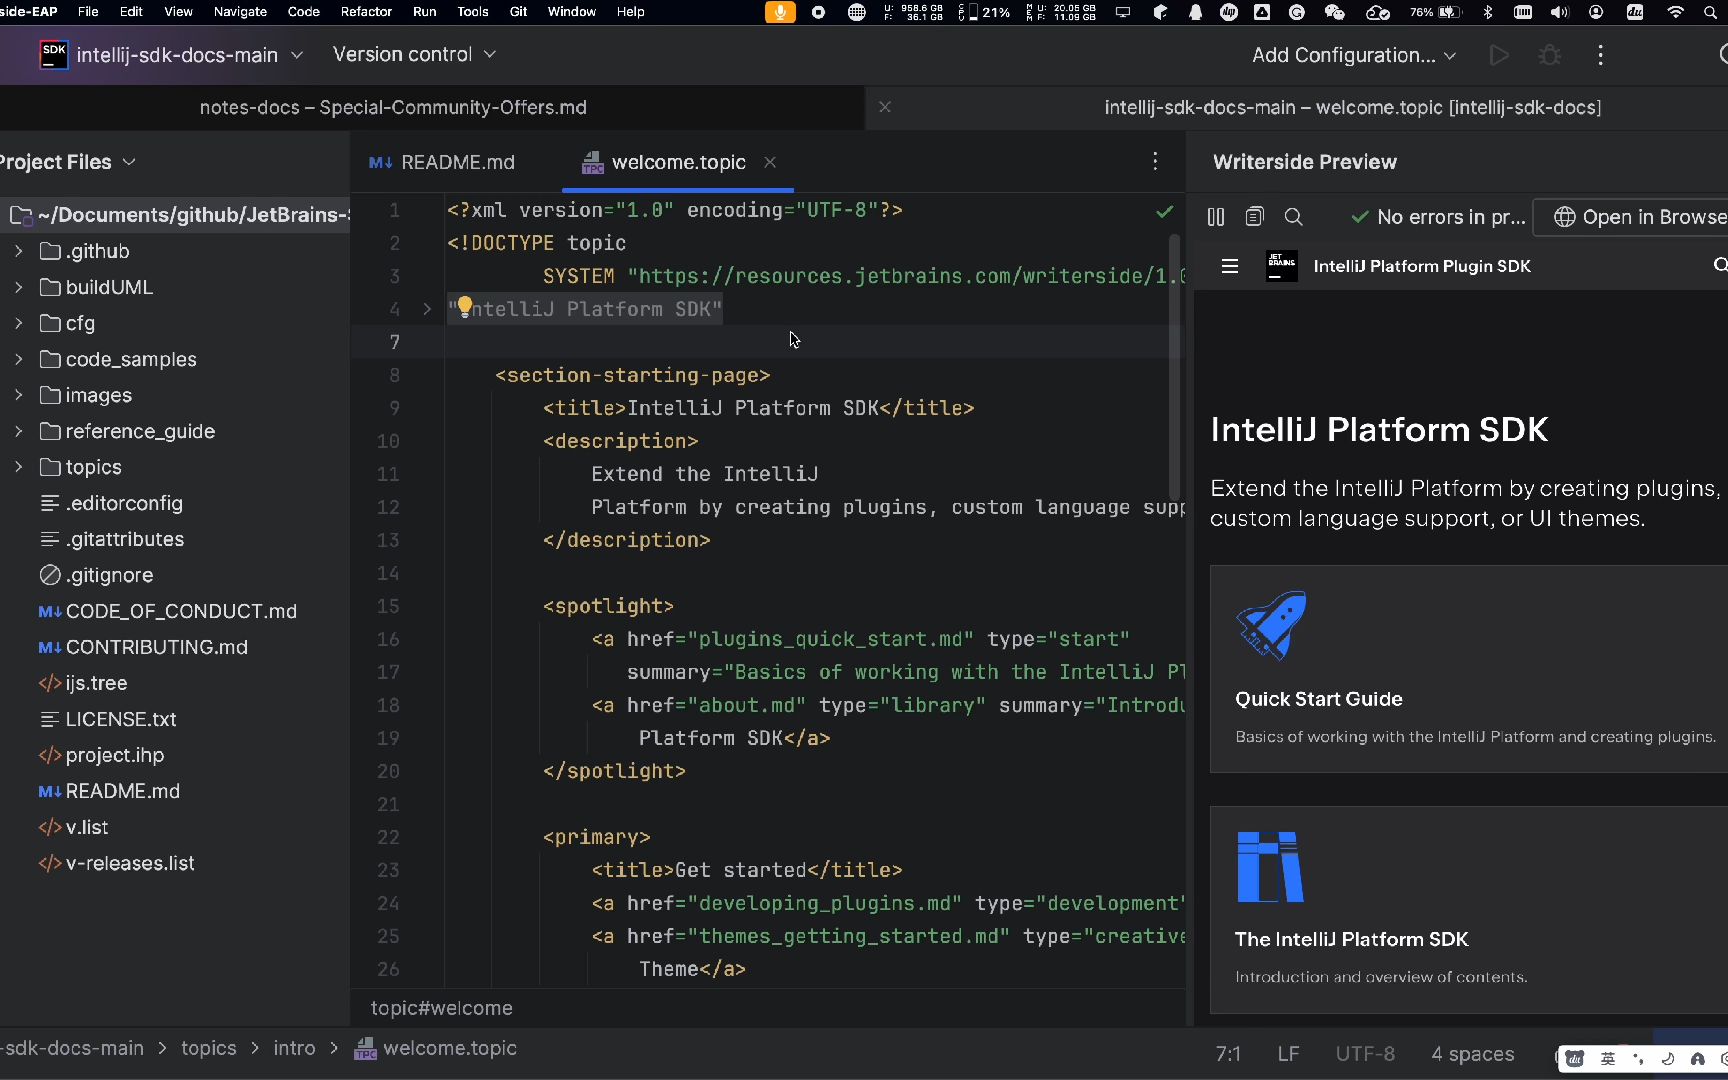Open the Version control dropdown
Viewport: 1728px width, 1080px height.
(x=414, y=55)
